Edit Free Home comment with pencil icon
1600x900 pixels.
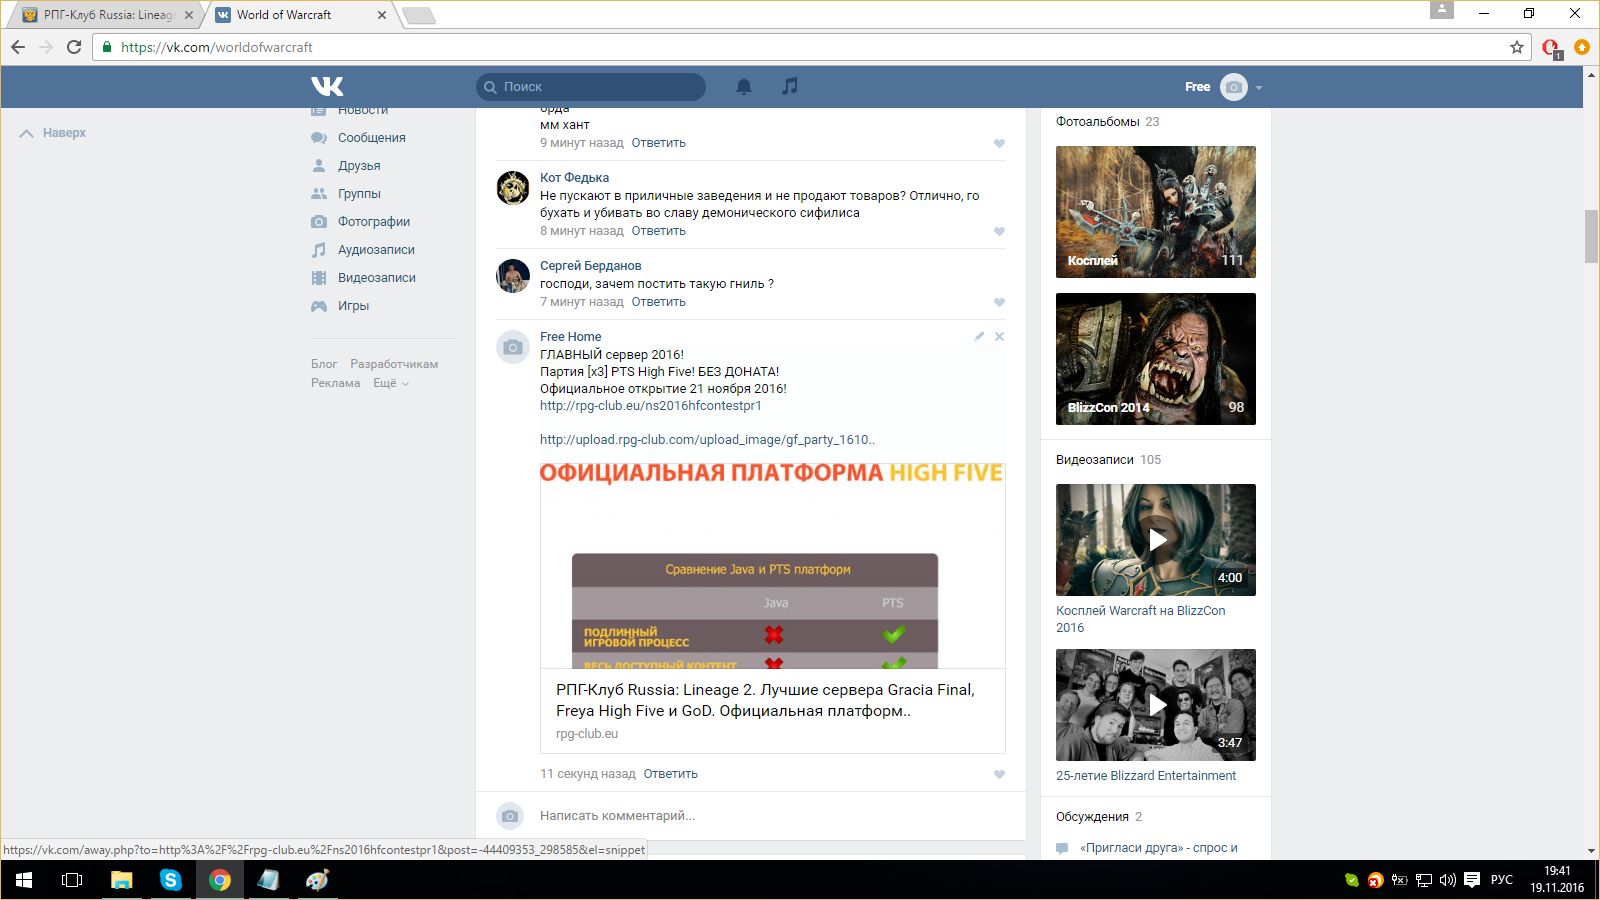(979, 337)
